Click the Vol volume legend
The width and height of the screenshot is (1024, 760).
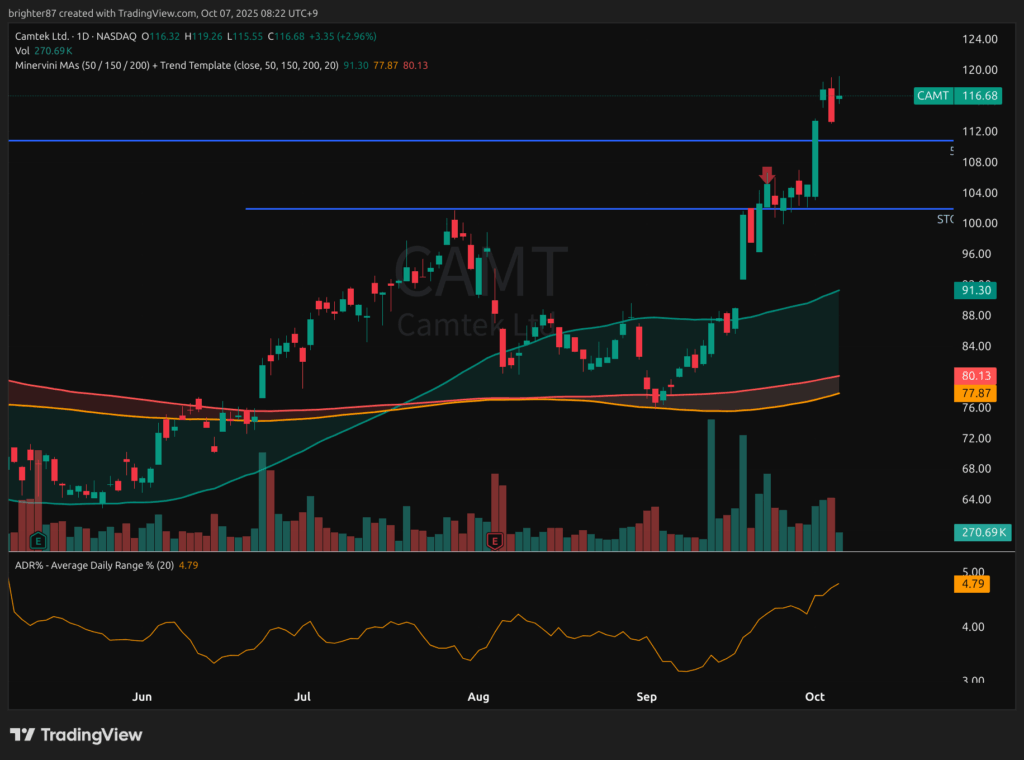[22, 50]
